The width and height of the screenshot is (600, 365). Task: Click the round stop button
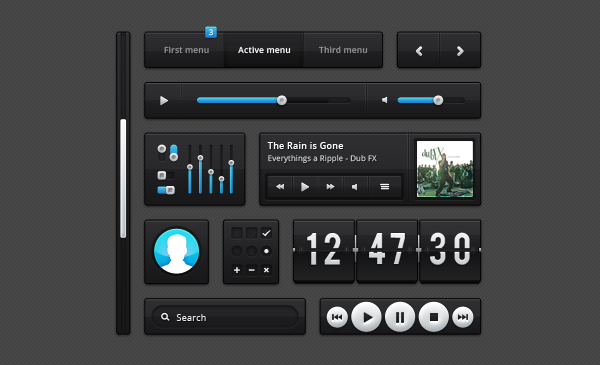[x=434, y=317]
